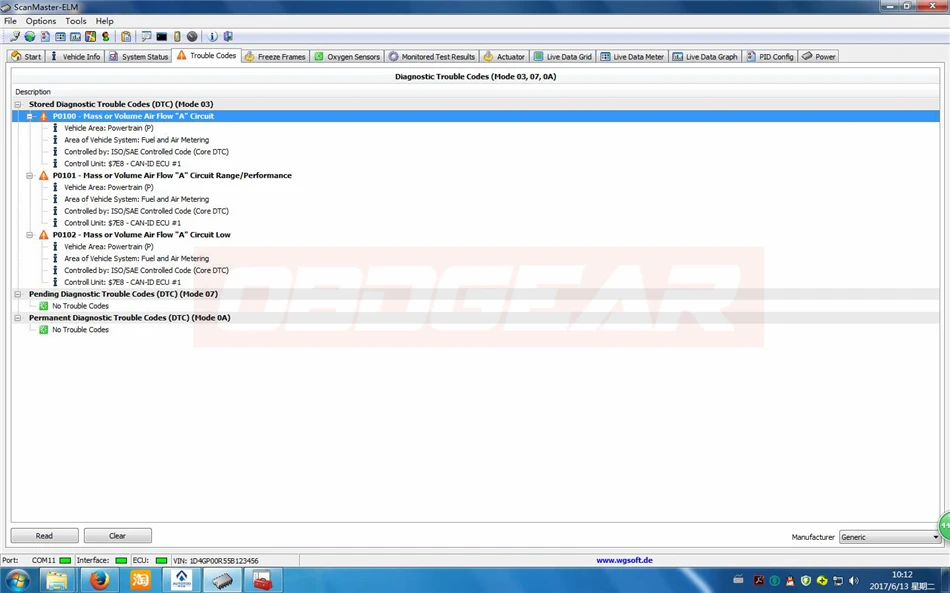Collapse Pending Diagnostic Trouble Codes group

(x=18, y=294)
